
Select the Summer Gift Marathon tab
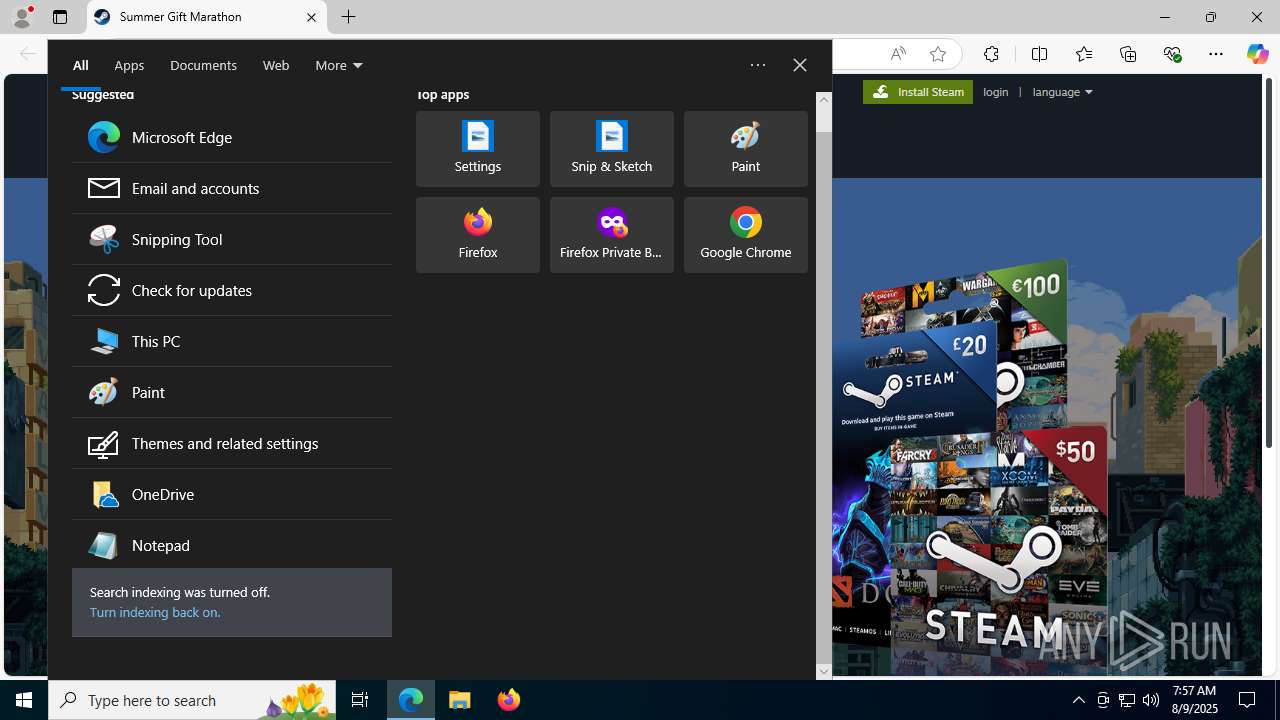[x=207, y=17]
